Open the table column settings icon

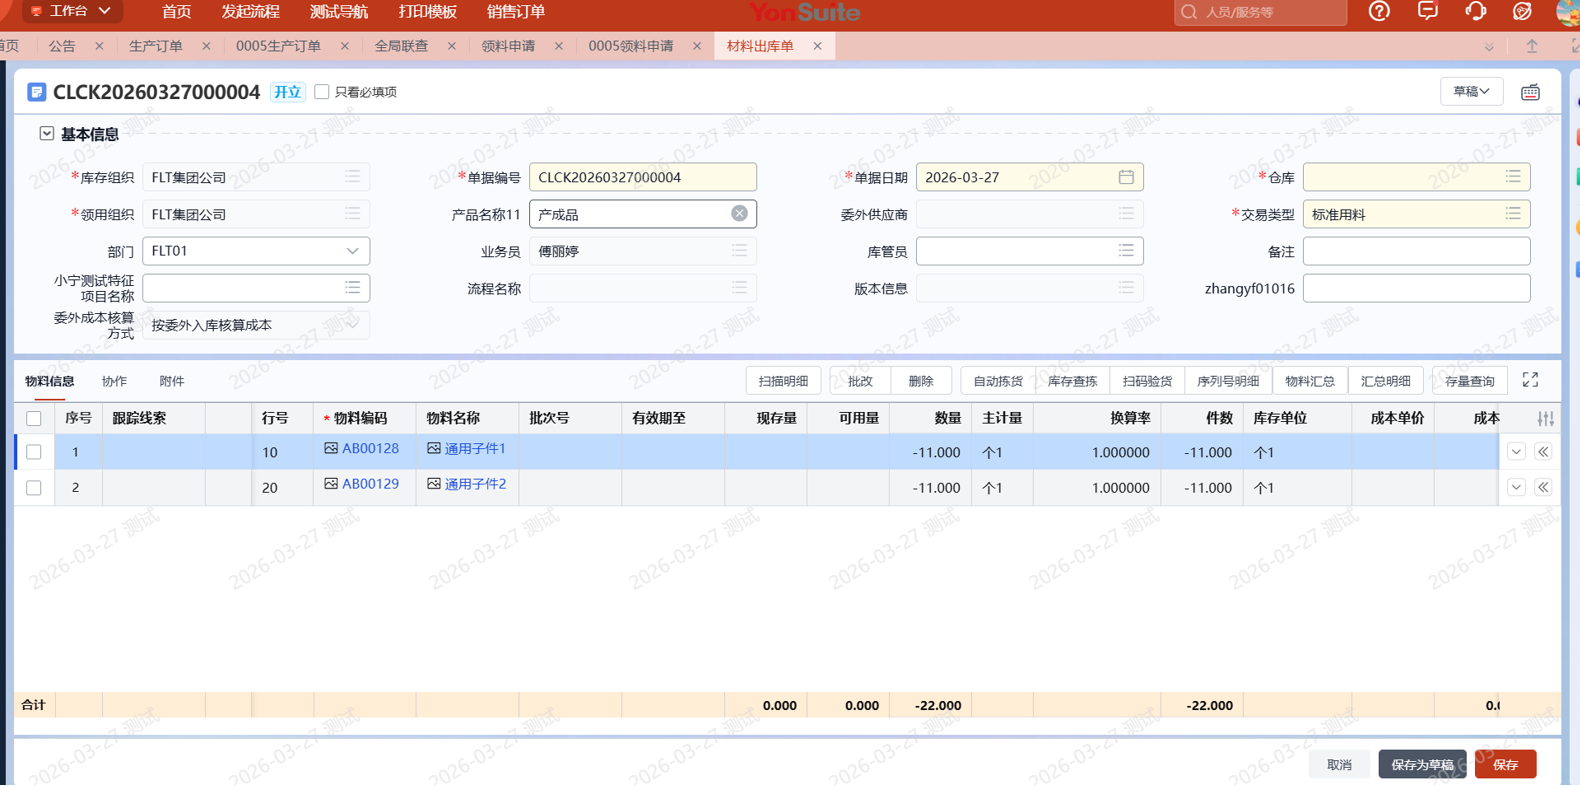[x=1545, y=419]
